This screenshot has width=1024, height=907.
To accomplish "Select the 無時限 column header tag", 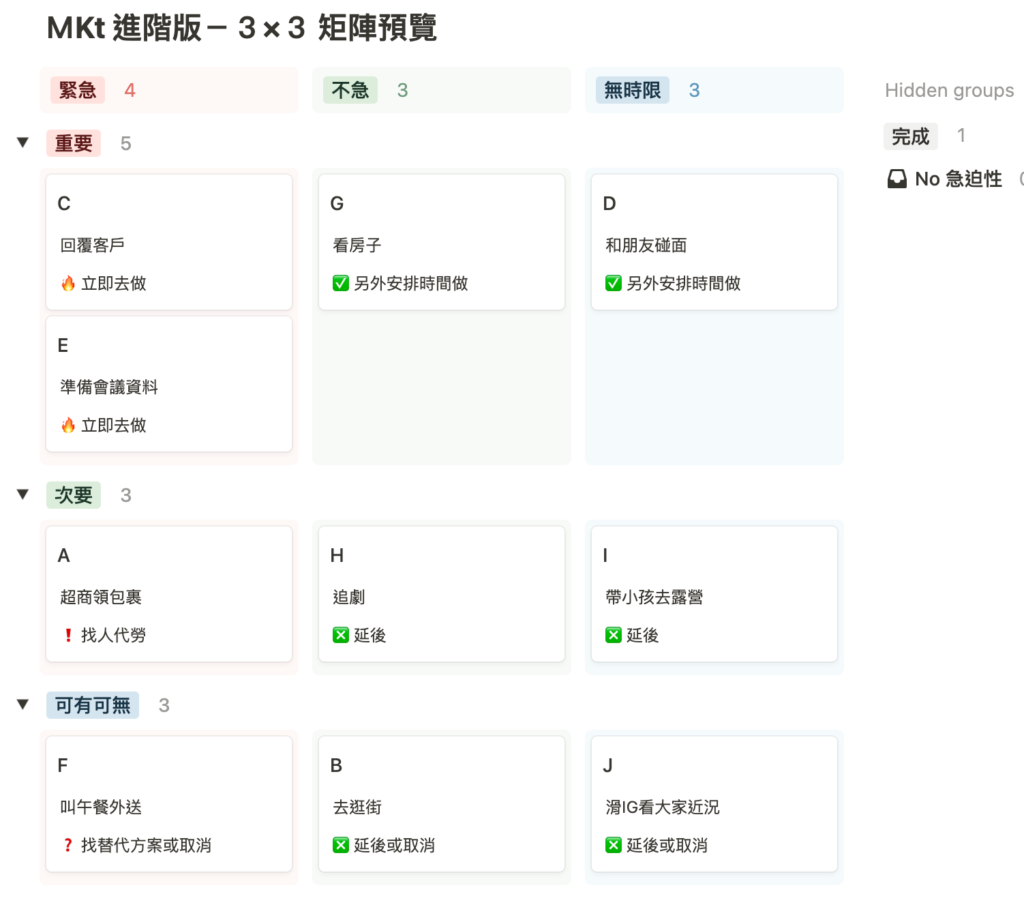I will pos(632,90).
